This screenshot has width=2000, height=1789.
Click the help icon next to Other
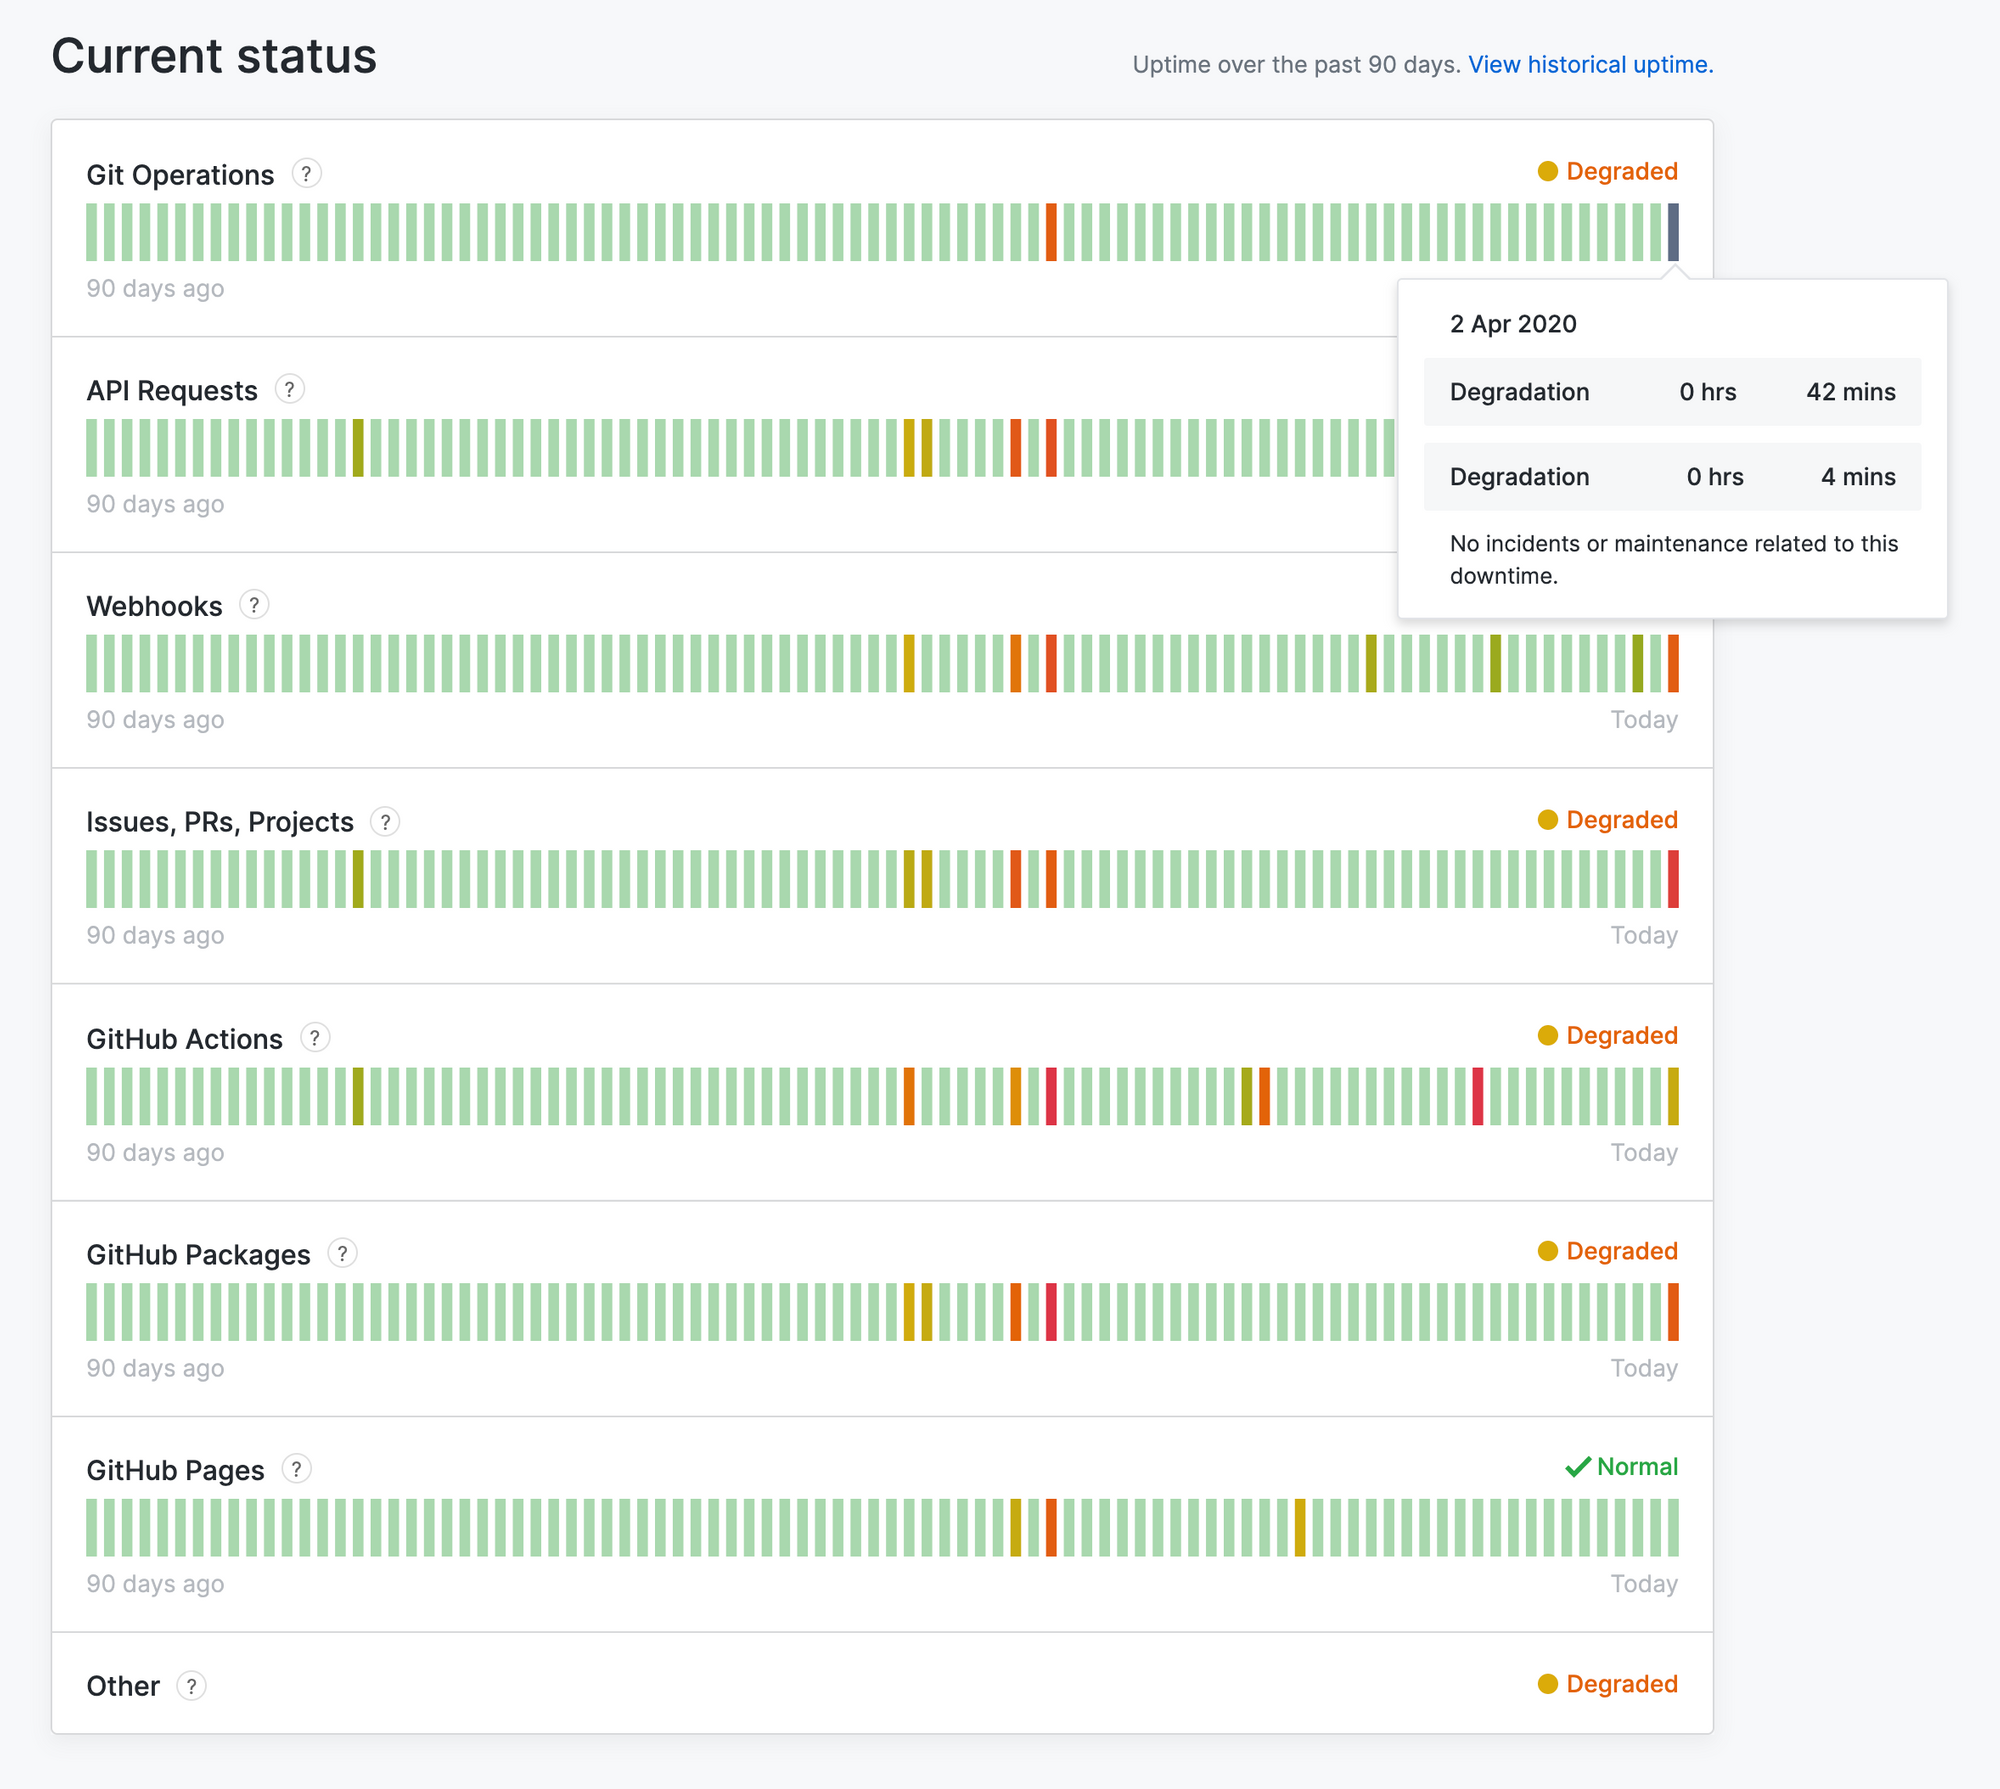coord(192,1686)
